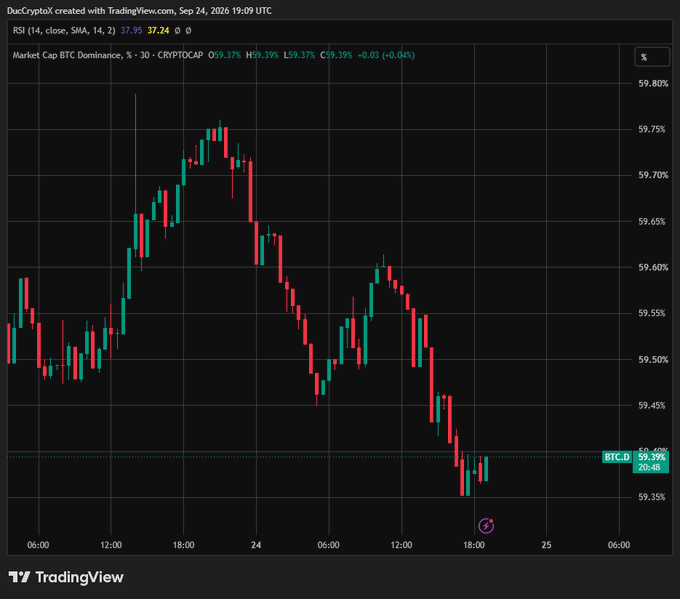Click the 59.35% price axis label
Image resolution: width=680 pixels, height=599 pixels.
pyautogui.click(x=652, y=497)
